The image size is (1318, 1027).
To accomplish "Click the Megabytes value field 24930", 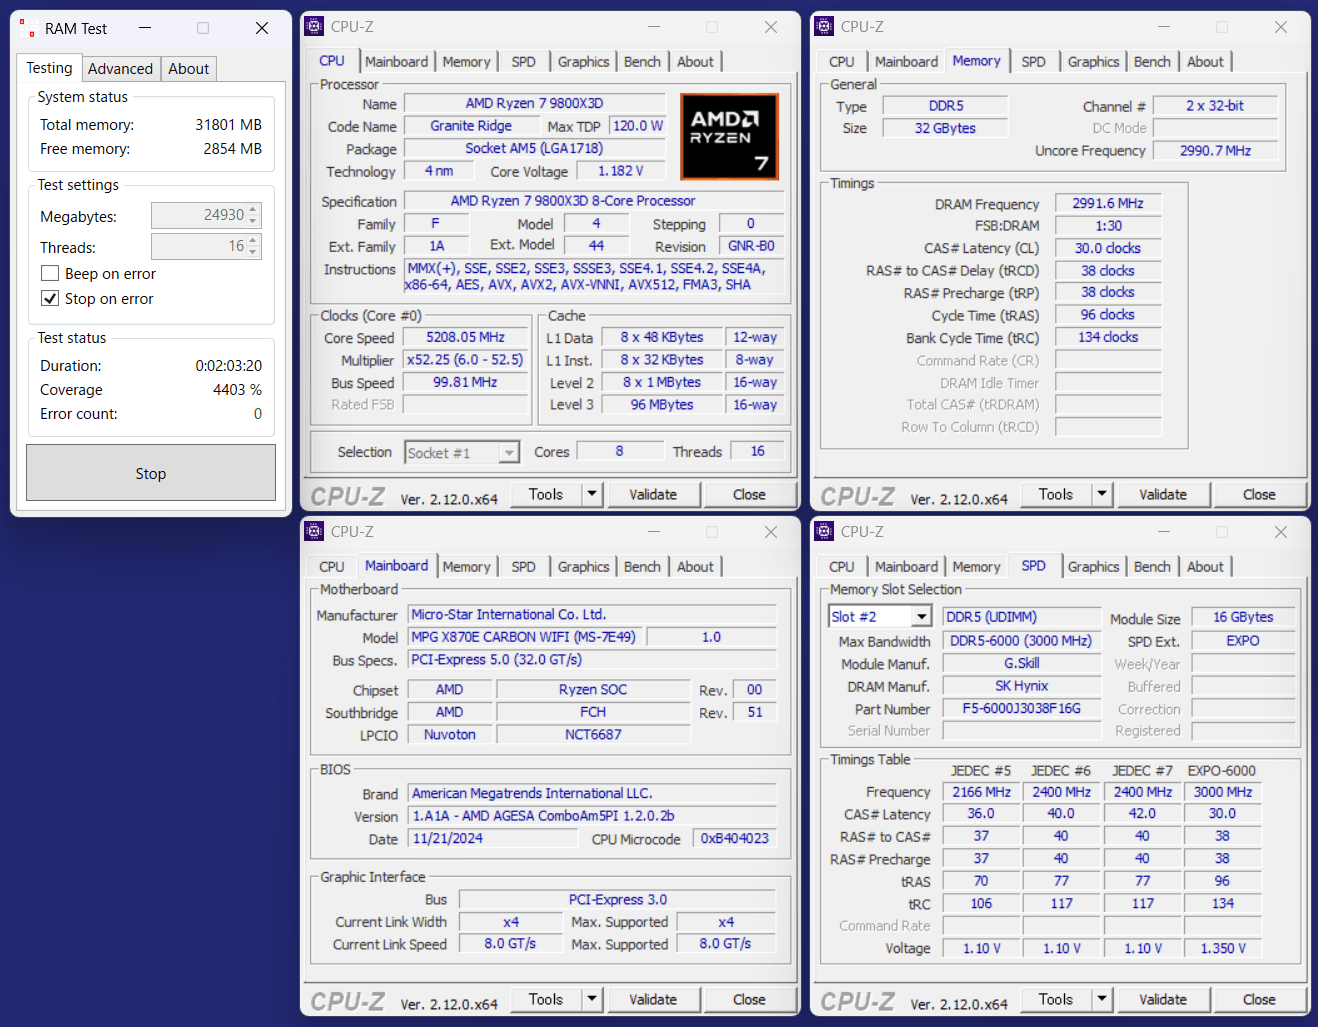I will (x=199, y=216).
